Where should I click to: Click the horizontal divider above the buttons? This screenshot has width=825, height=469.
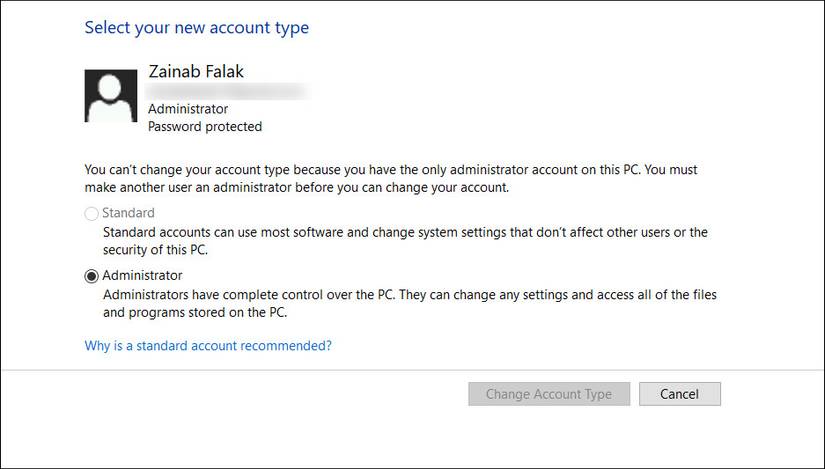412,370
